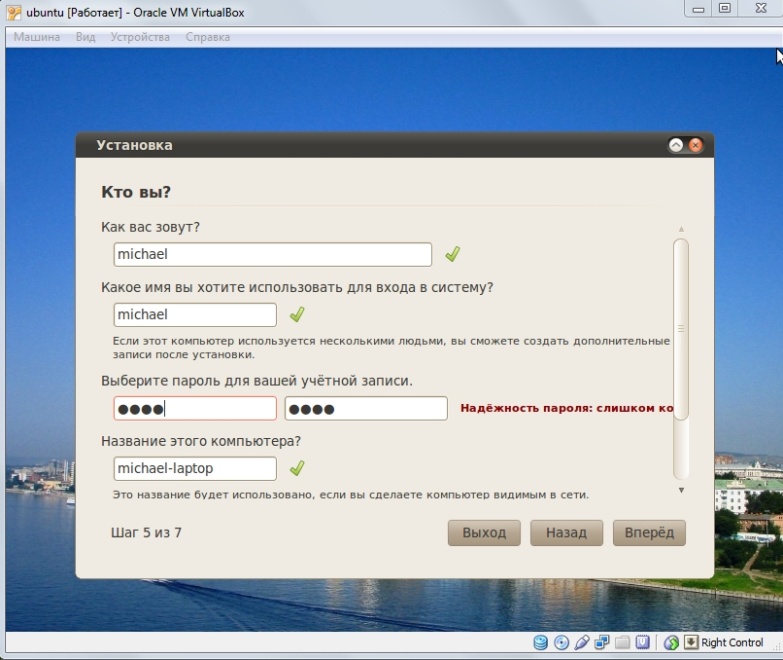
Task: Click the full name field containing michael
Action: (273, 255)
